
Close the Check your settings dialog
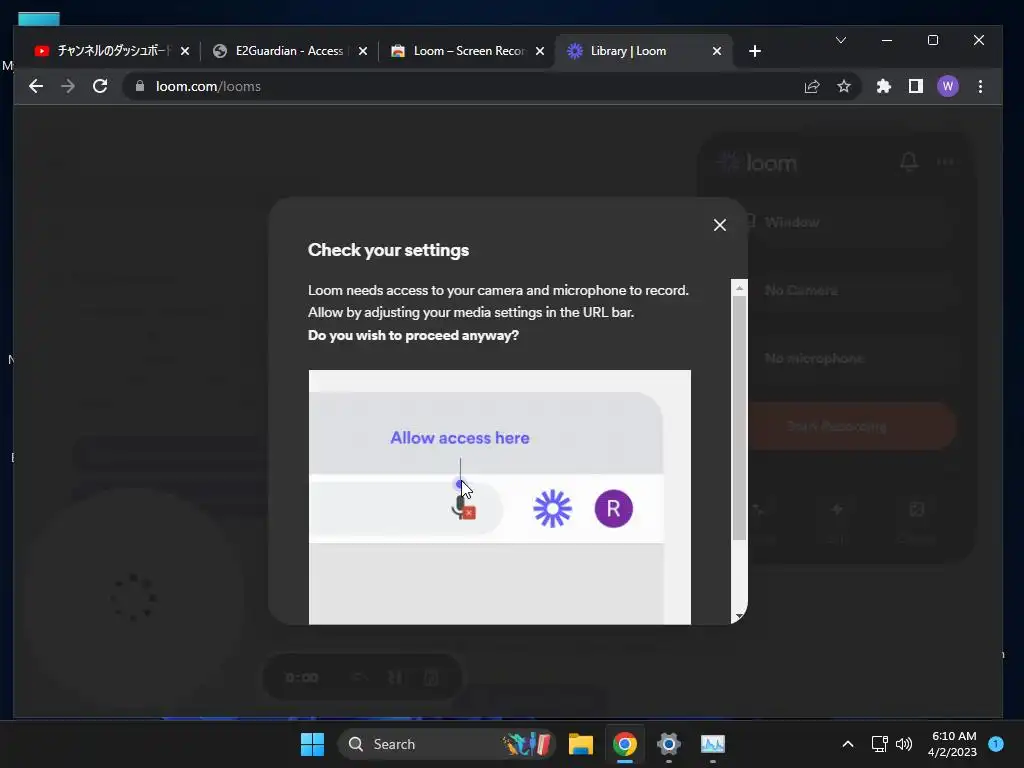[x=720, y=225]
